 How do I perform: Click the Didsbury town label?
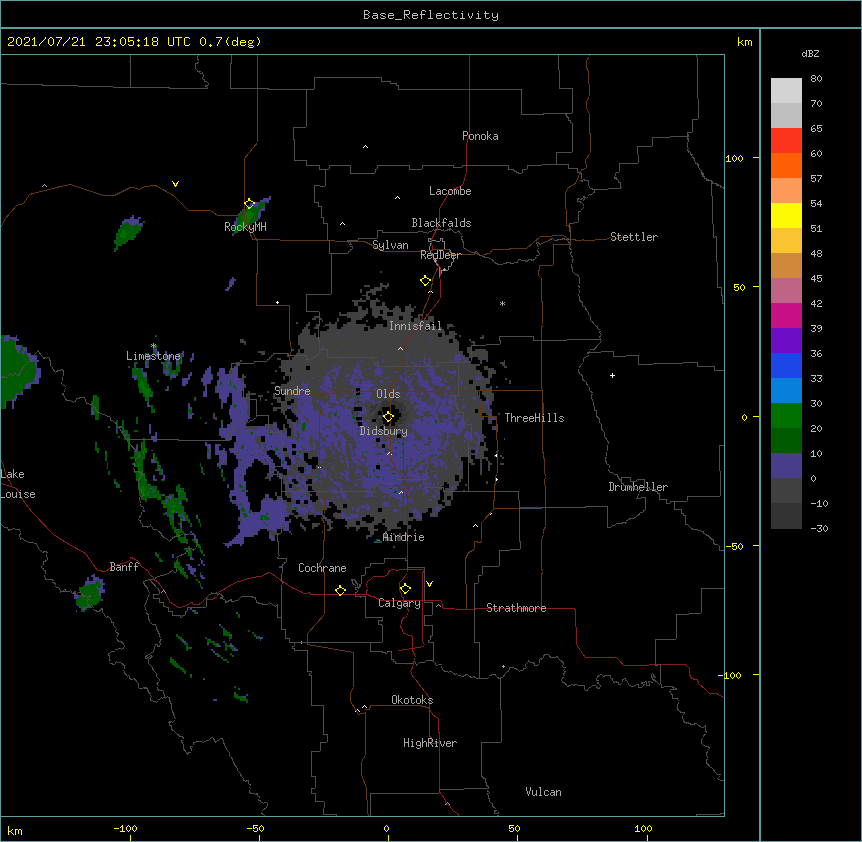[x=383, y=431]
